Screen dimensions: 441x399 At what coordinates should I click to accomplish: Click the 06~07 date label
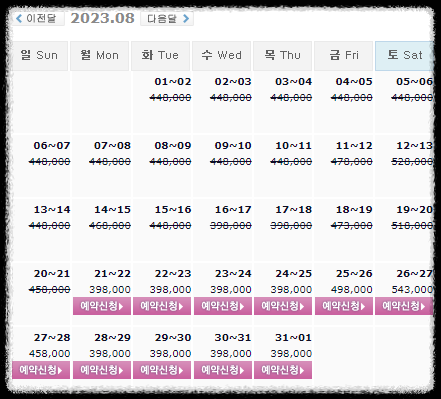click(x=52, y=146)
